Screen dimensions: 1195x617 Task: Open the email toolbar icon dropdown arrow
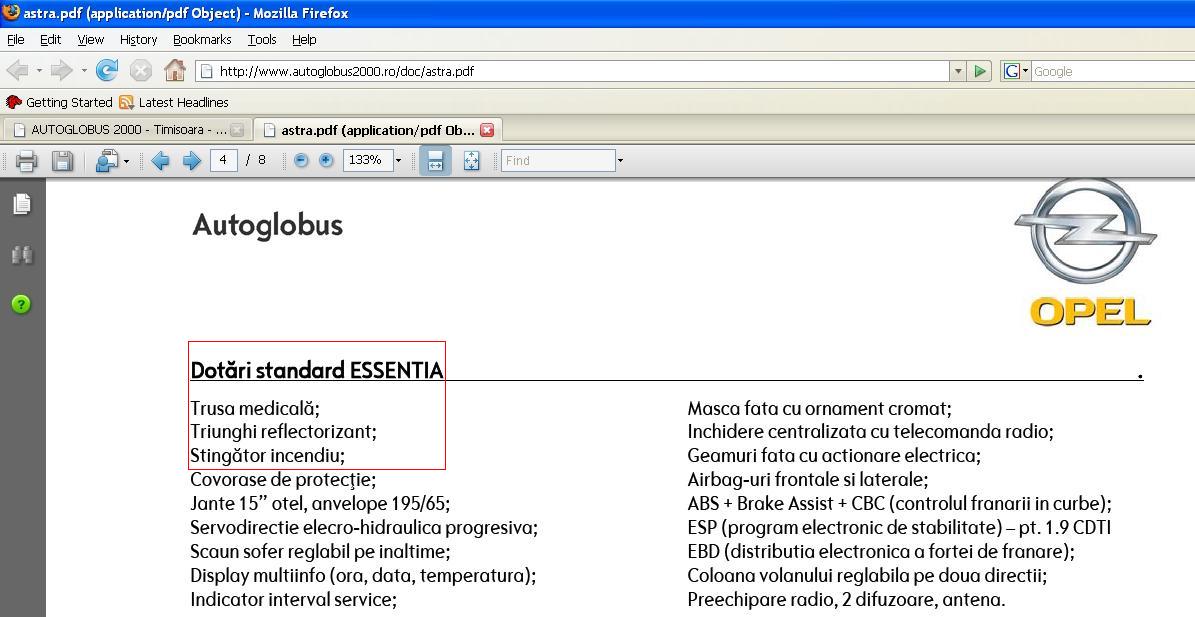point(126,161)
